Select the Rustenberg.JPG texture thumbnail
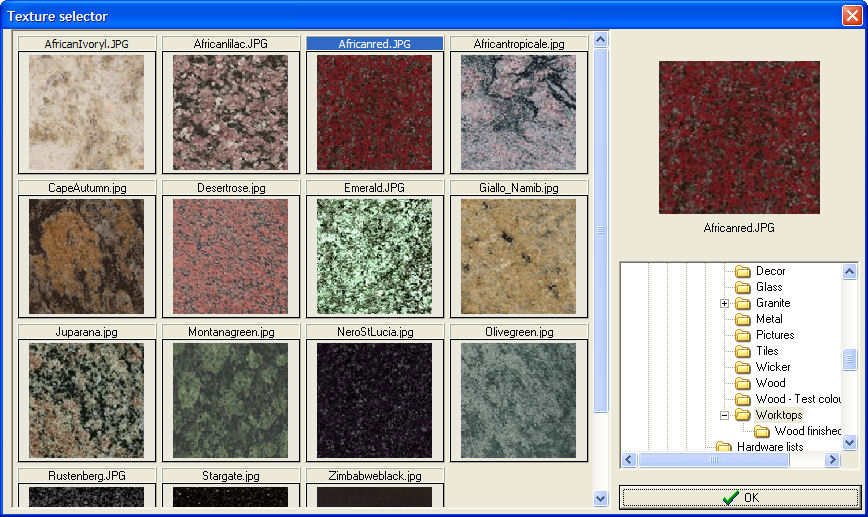868x517 pixels. pyautogui.click(x=86, y=495)
